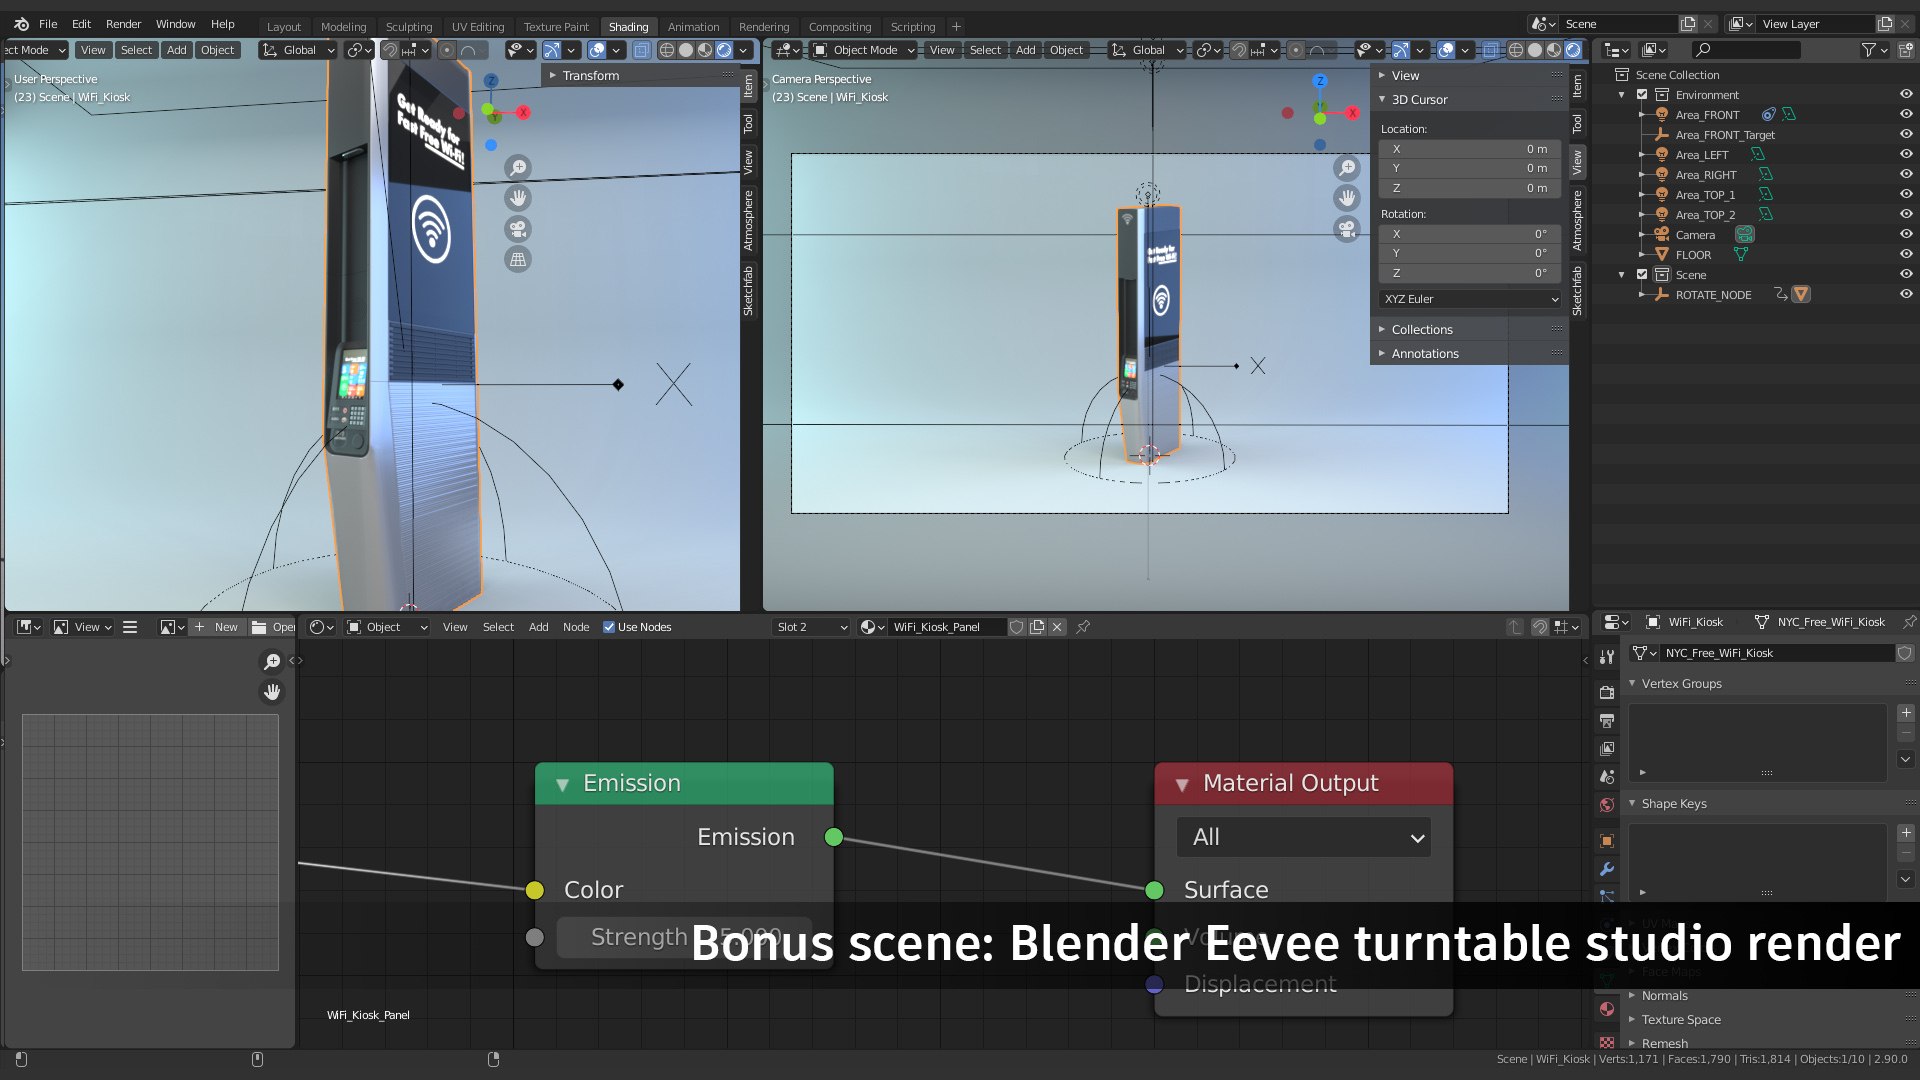Open the Object properties tab icon
The width and height of the screenshot is (1920, 1080).
tap(1607, 841)
